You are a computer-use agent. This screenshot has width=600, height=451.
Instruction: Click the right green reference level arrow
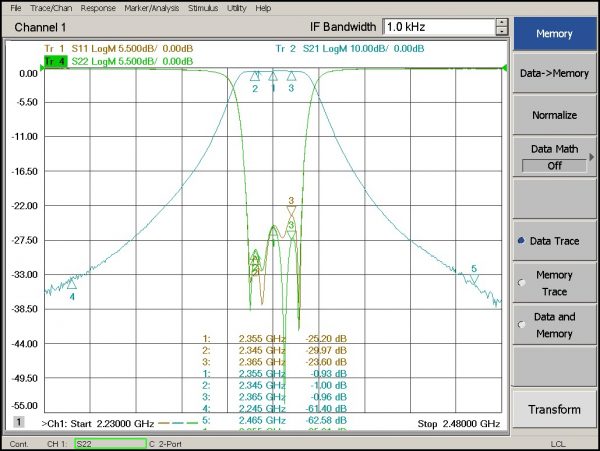pos(505,68)
